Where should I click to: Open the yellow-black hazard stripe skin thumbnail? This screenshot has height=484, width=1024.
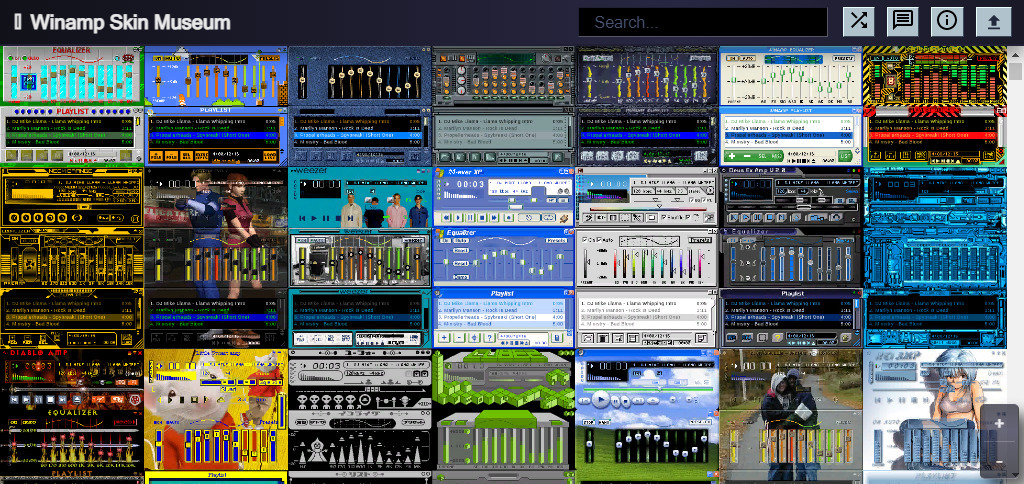coord(935,106)
